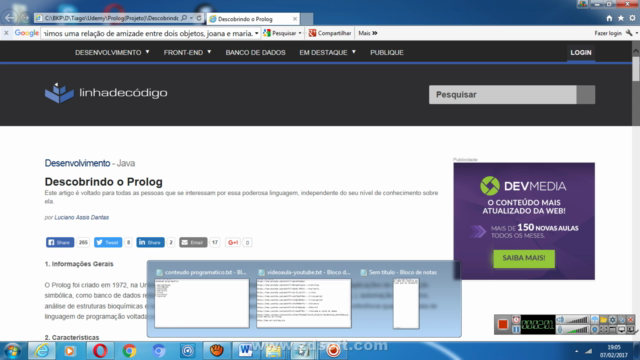This screenshot has height=360, width=640.
Task: Open Google Chrome from the taskbar
Action: [x=129, y=351]
